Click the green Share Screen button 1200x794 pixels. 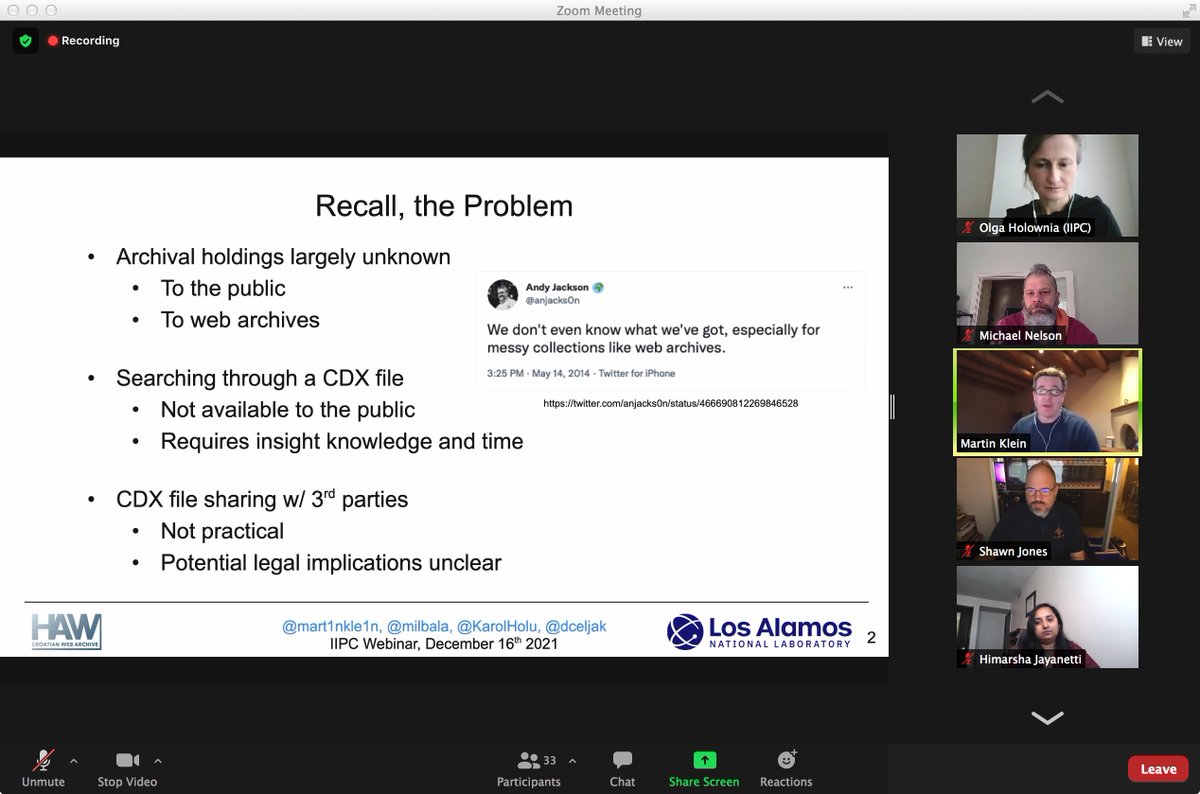click(704, 768)
